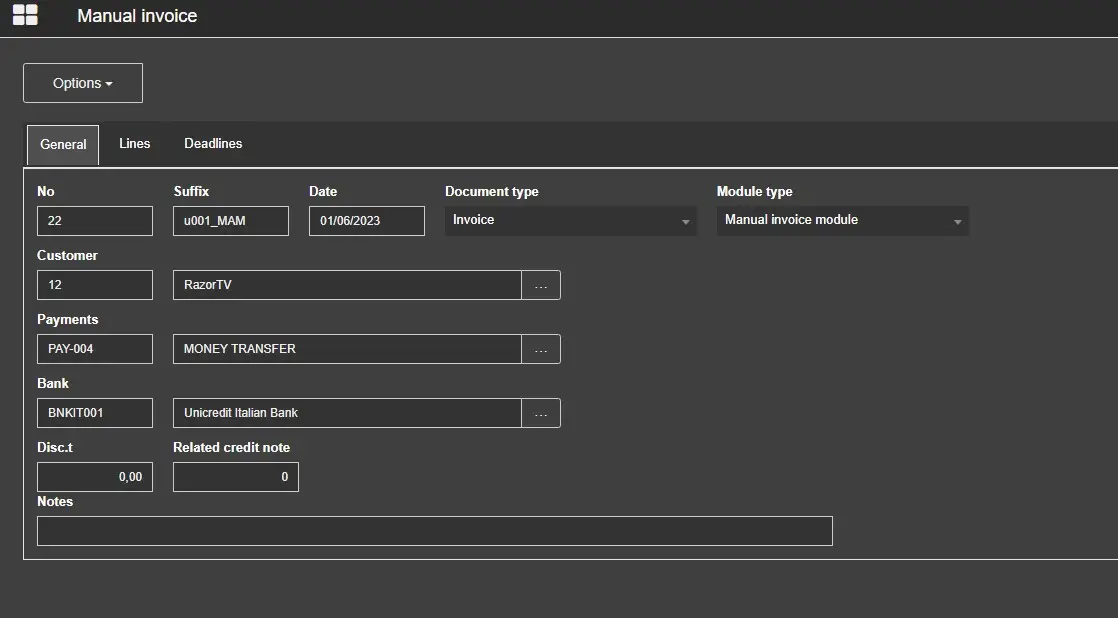Image resolution: width=1118 pixels, height=618 pixels.
Task: Click the Payments lookup ellipsis button
Action: pos(541,349)
